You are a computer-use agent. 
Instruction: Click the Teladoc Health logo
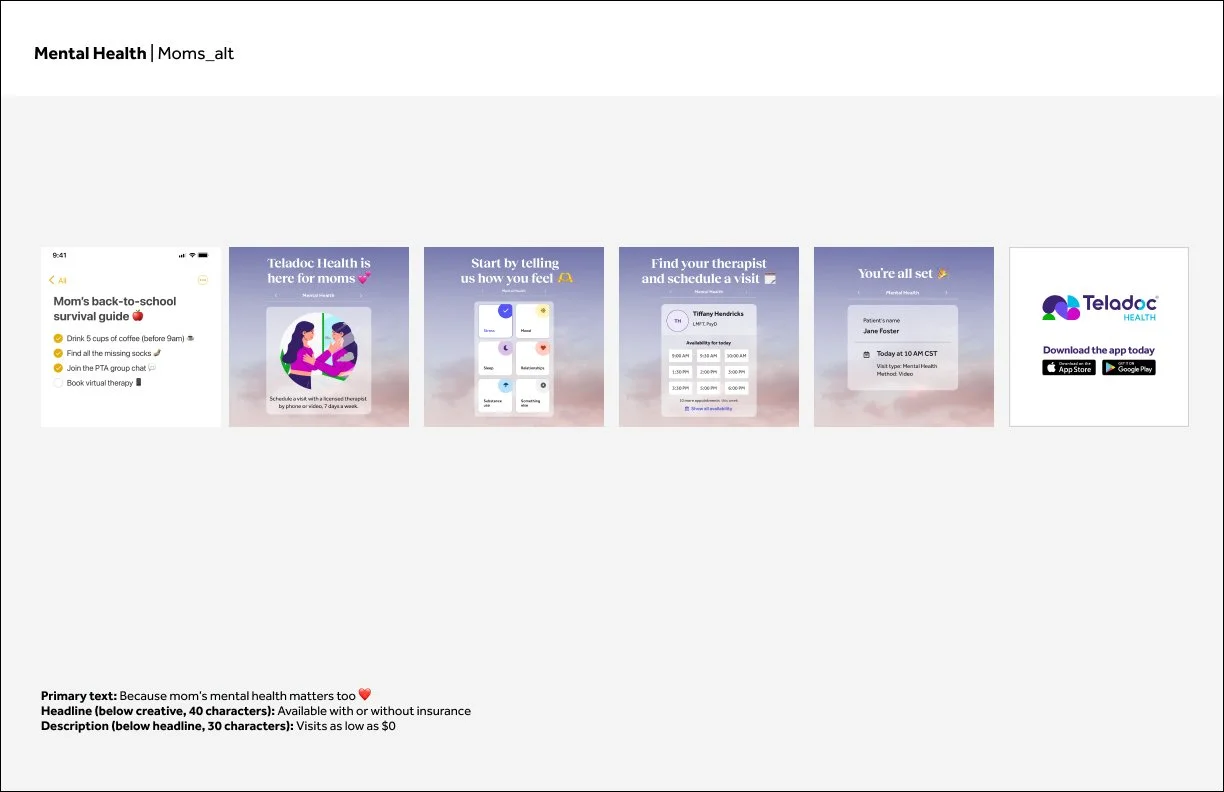click(1099, 307)
